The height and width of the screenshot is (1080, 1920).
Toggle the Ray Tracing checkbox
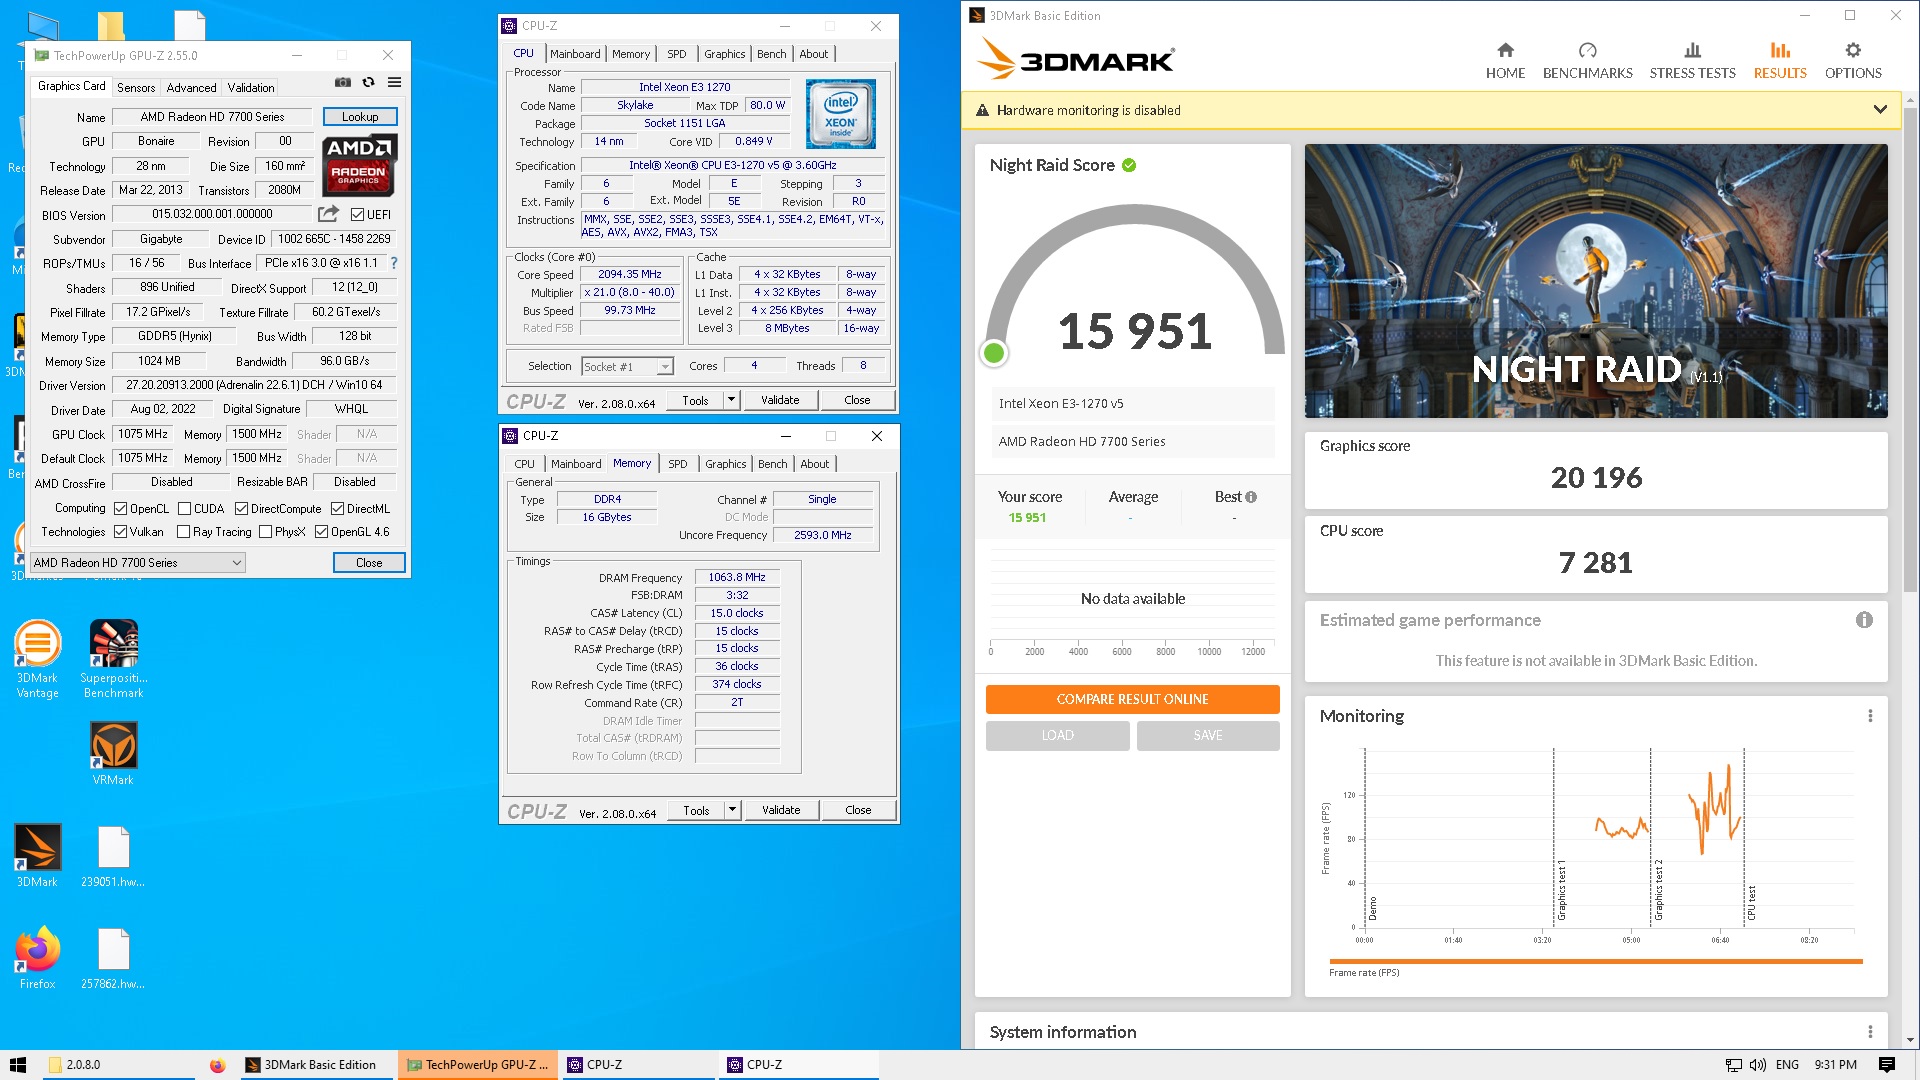pyautogui.click(x=183, y=532)
